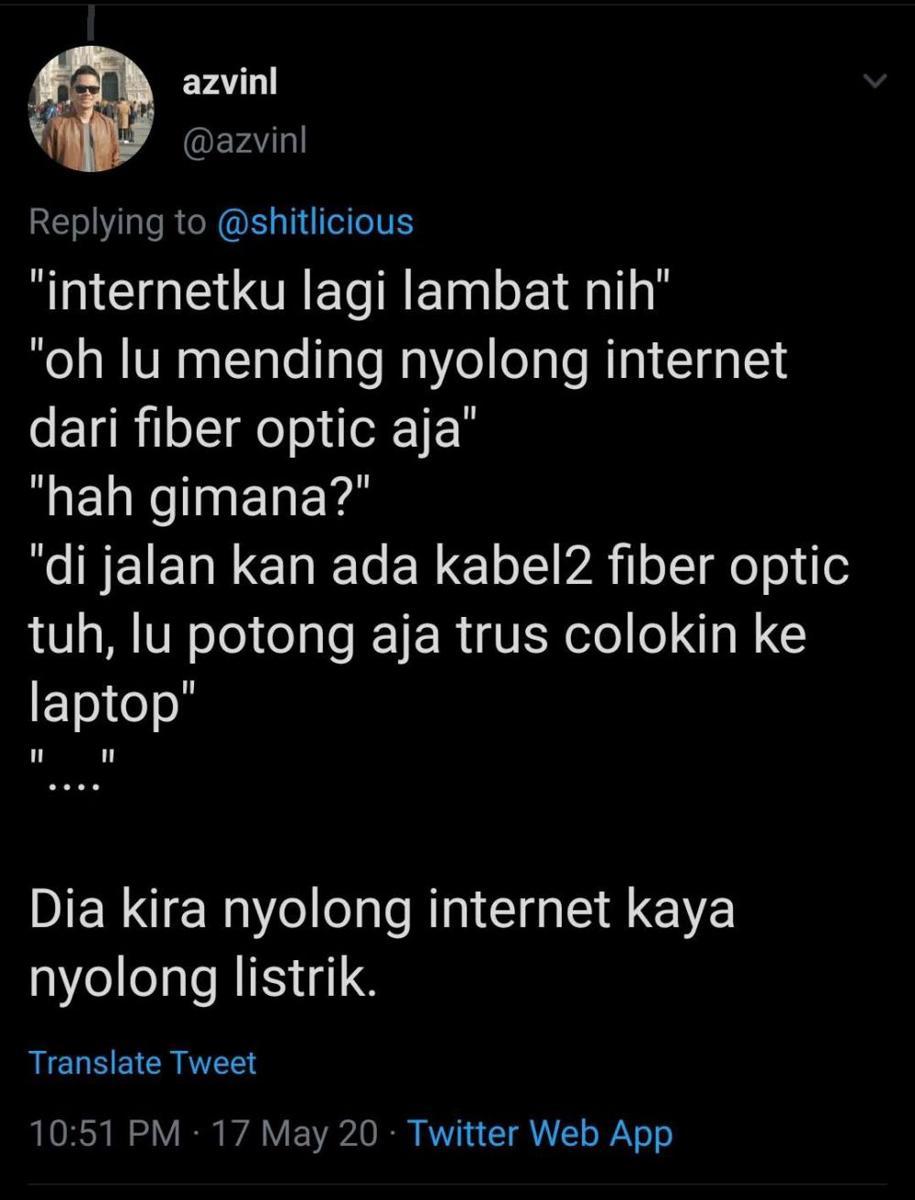This screenshot has width=915, height=1200.
Task: Click the line "oh lu mending nyolong internet"
Action: (409, 364)
